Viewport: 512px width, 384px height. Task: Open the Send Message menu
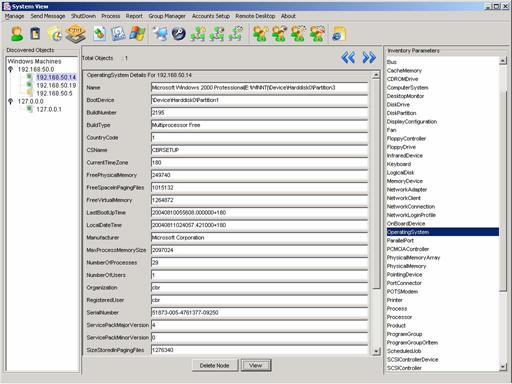[x=48, y=16]
